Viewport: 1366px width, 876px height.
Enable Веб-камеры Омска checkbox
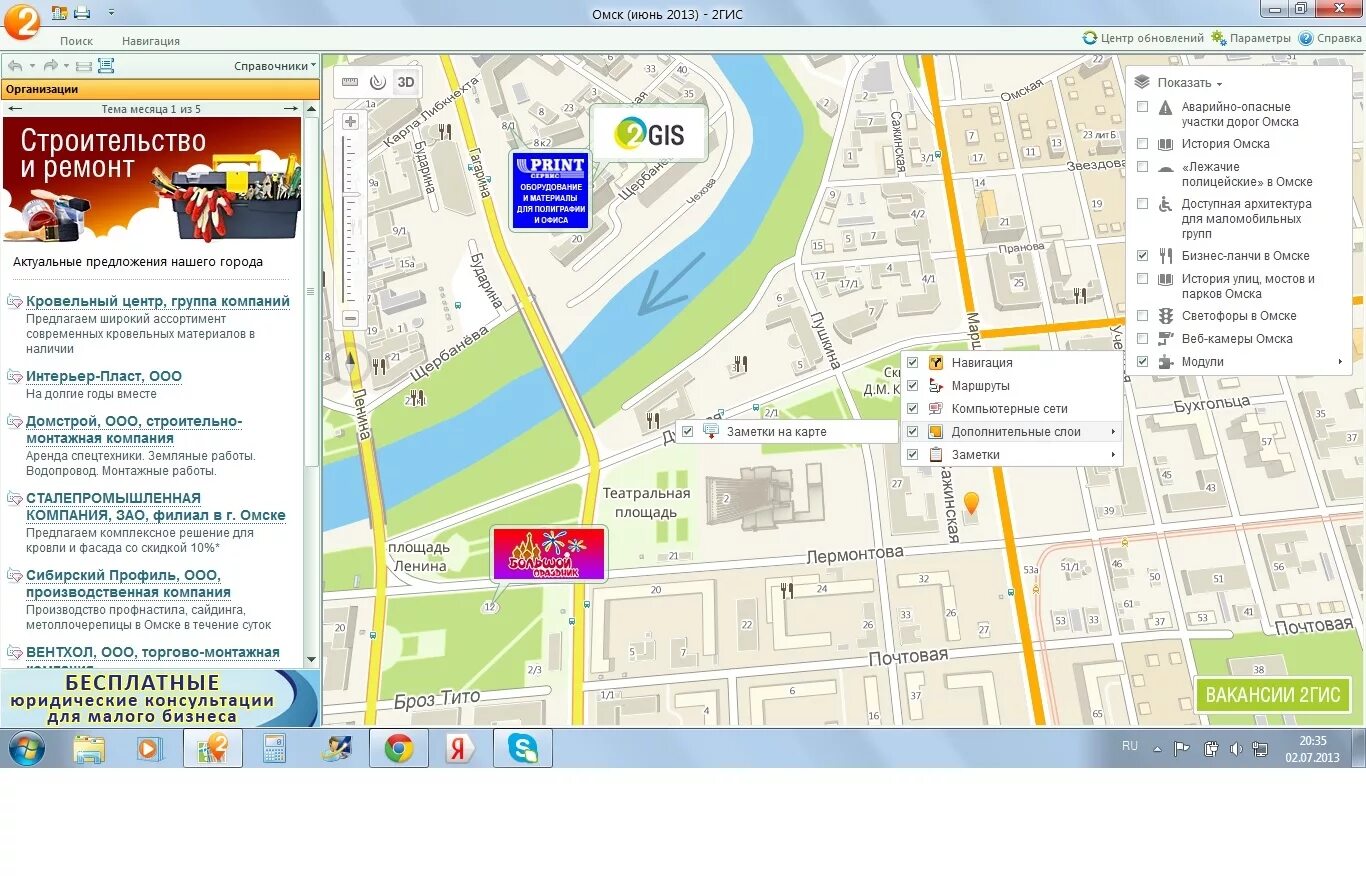[1142, 339]
